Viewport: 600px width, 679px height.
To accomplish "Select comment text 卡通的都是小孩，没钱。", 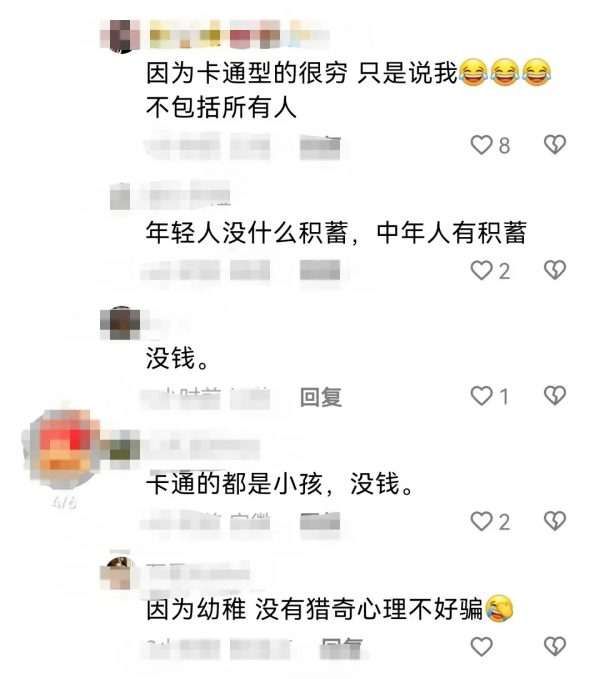I will tap(280, 484).
